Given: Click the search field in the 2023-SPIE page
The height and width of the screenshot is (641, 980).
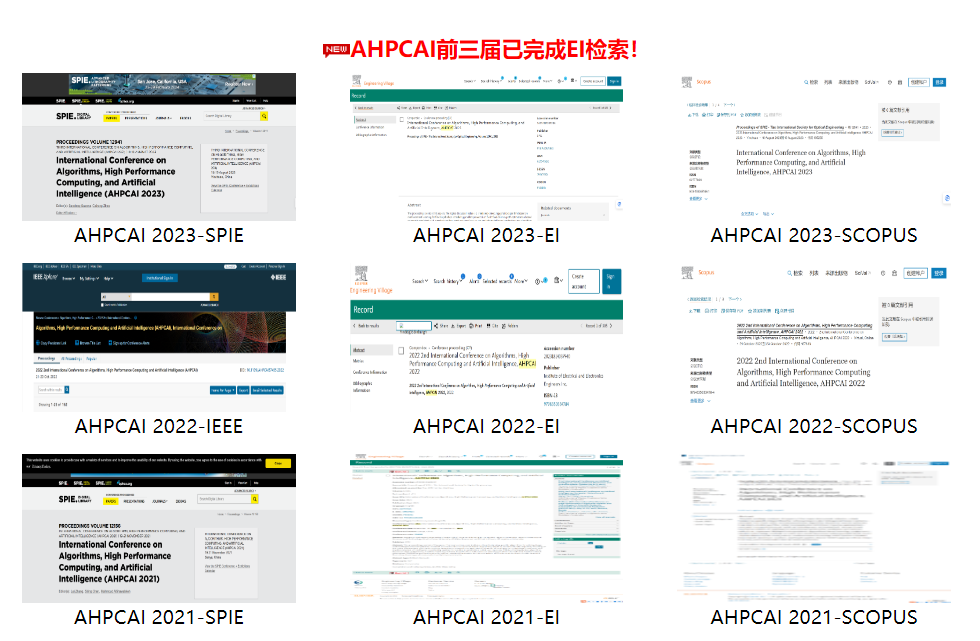Looking at the screenshot, I should click(232, 116).
